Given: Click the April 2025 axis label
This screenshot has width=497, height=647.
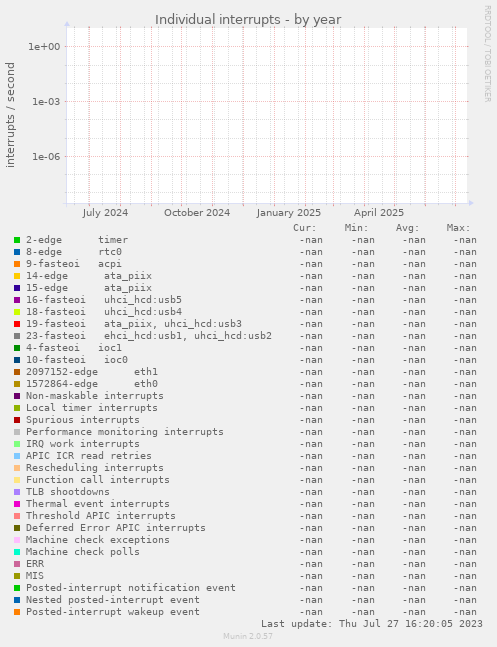Looking at the screenshot, I should point(379,213).
